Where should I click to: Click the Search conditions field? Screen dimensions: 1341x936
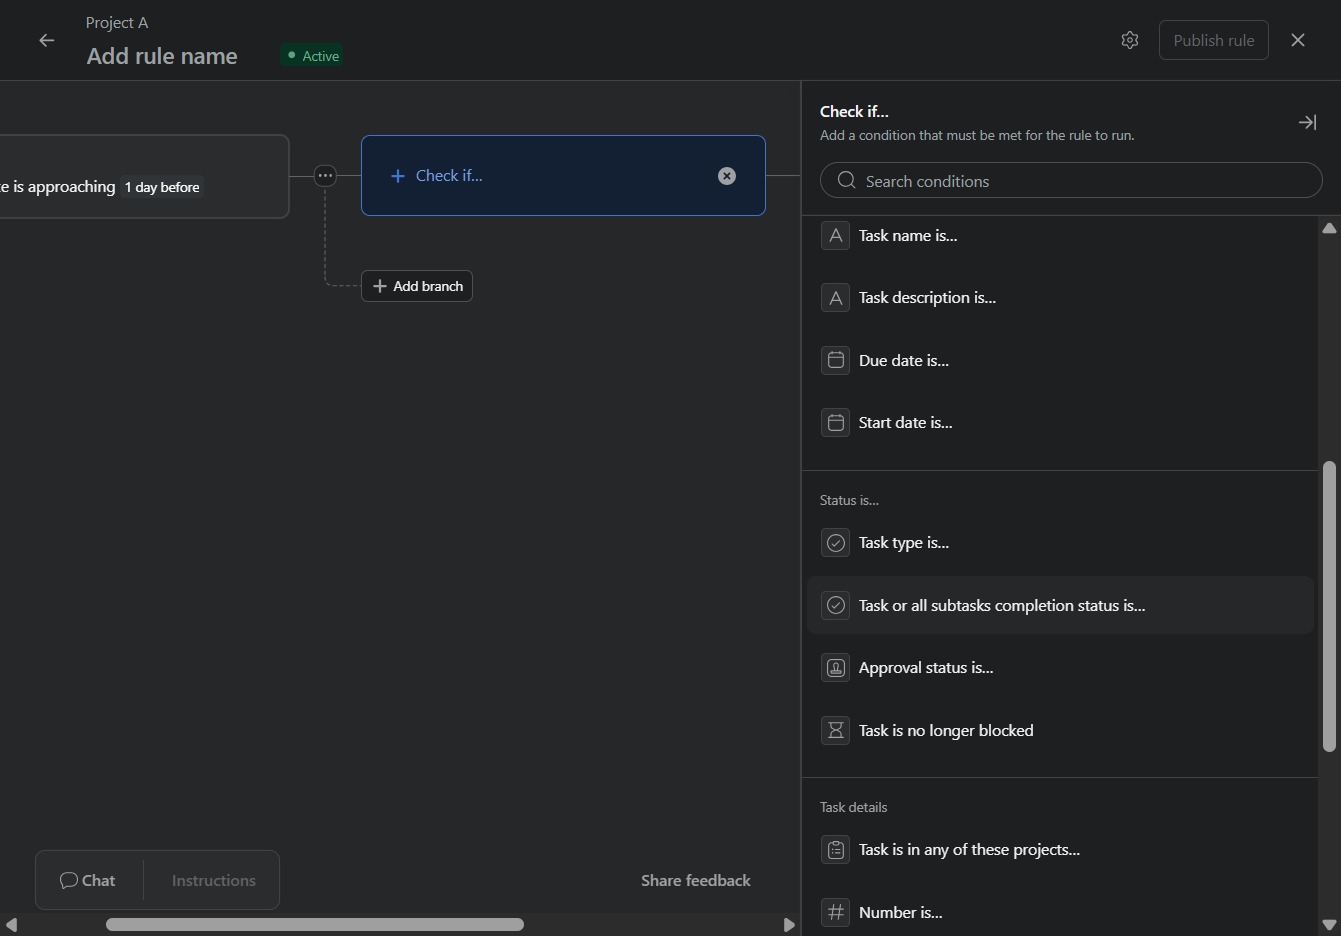(x=1071, y=180)
